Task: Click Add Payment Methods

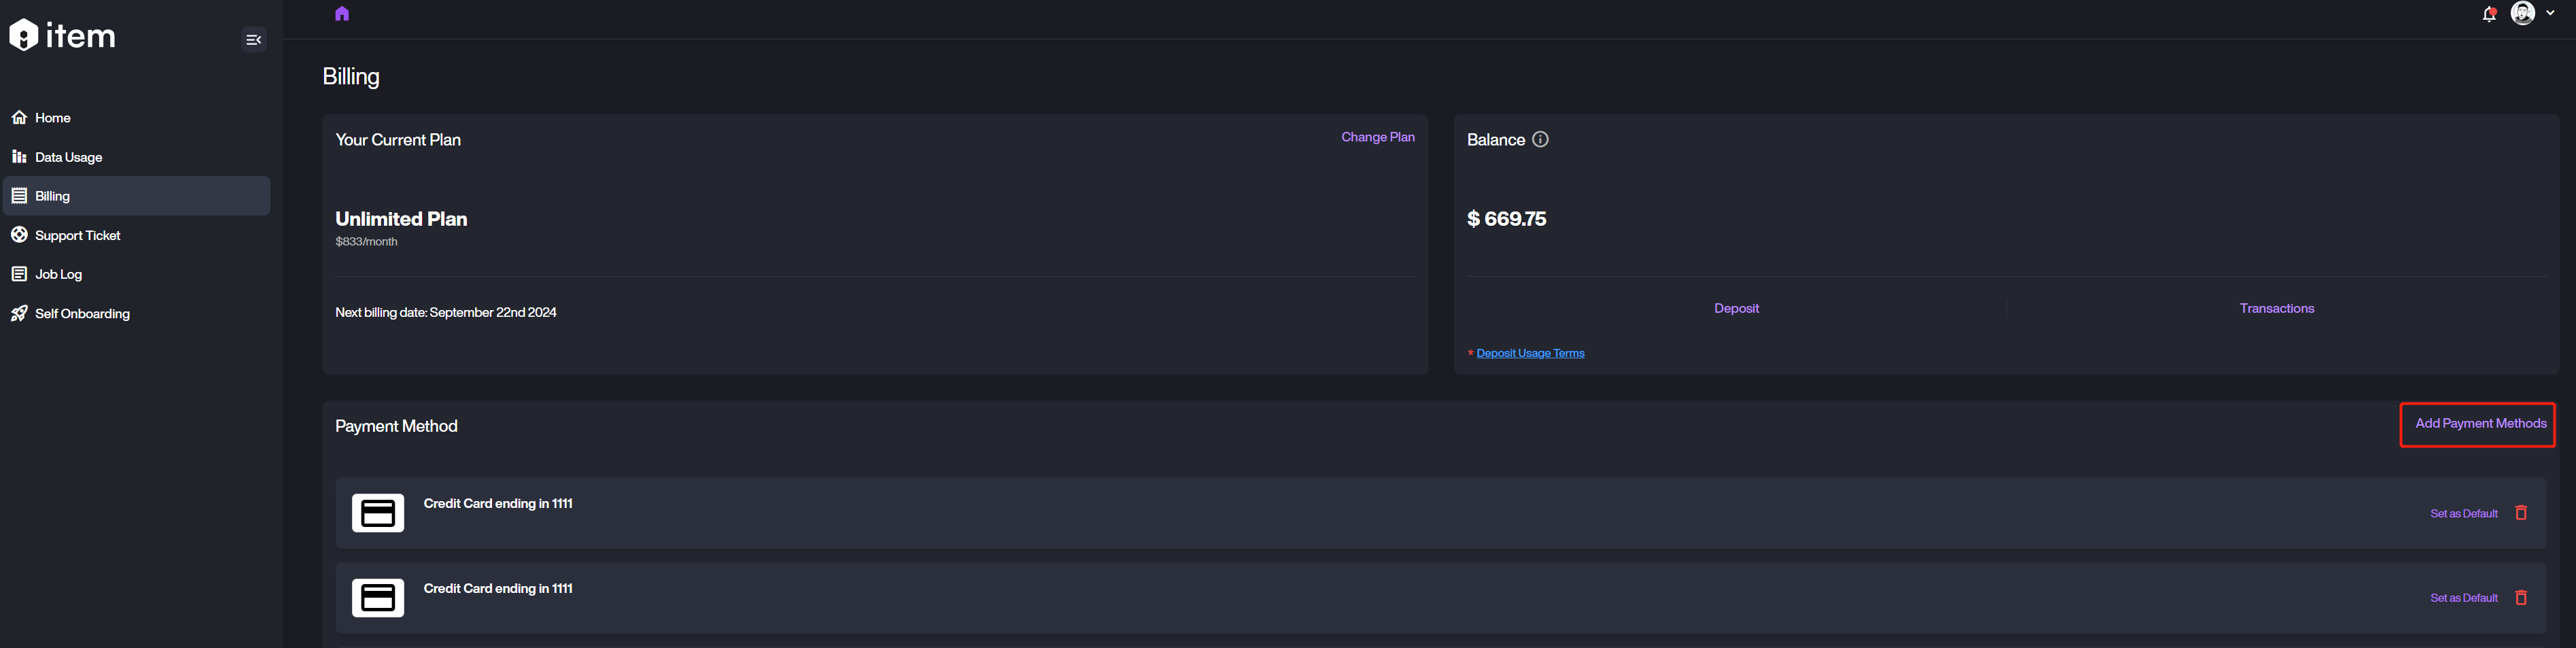Action: pyautogui.click(x=2480, y=424)
